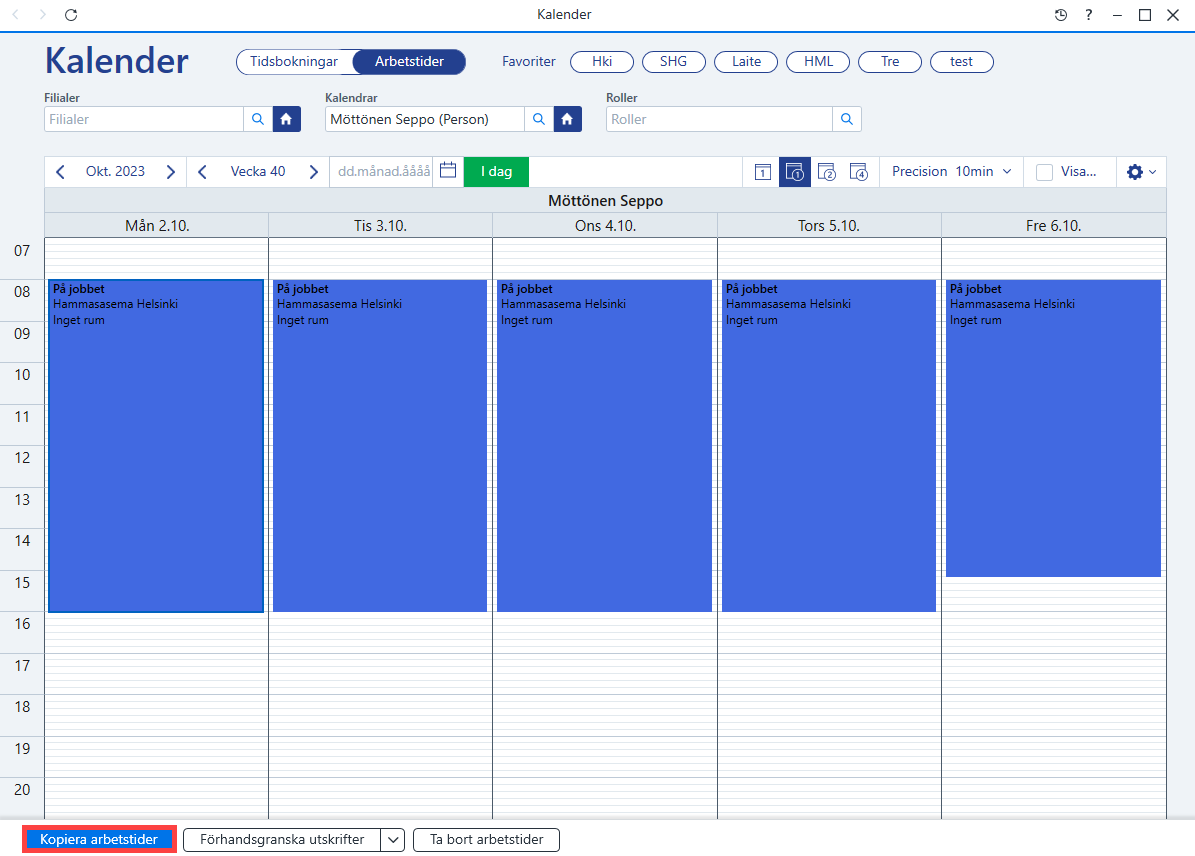Click the I dag button
The width and height of the screenshot is (1195, 856).
(x=496, y=172)
